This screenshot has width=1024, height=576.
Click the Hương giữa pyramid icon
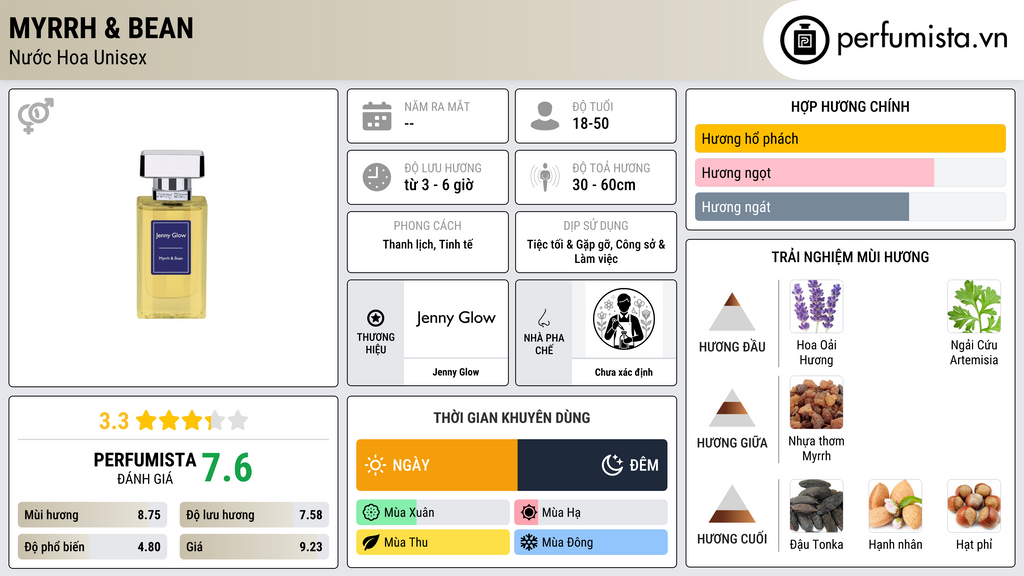click(732, 408)
